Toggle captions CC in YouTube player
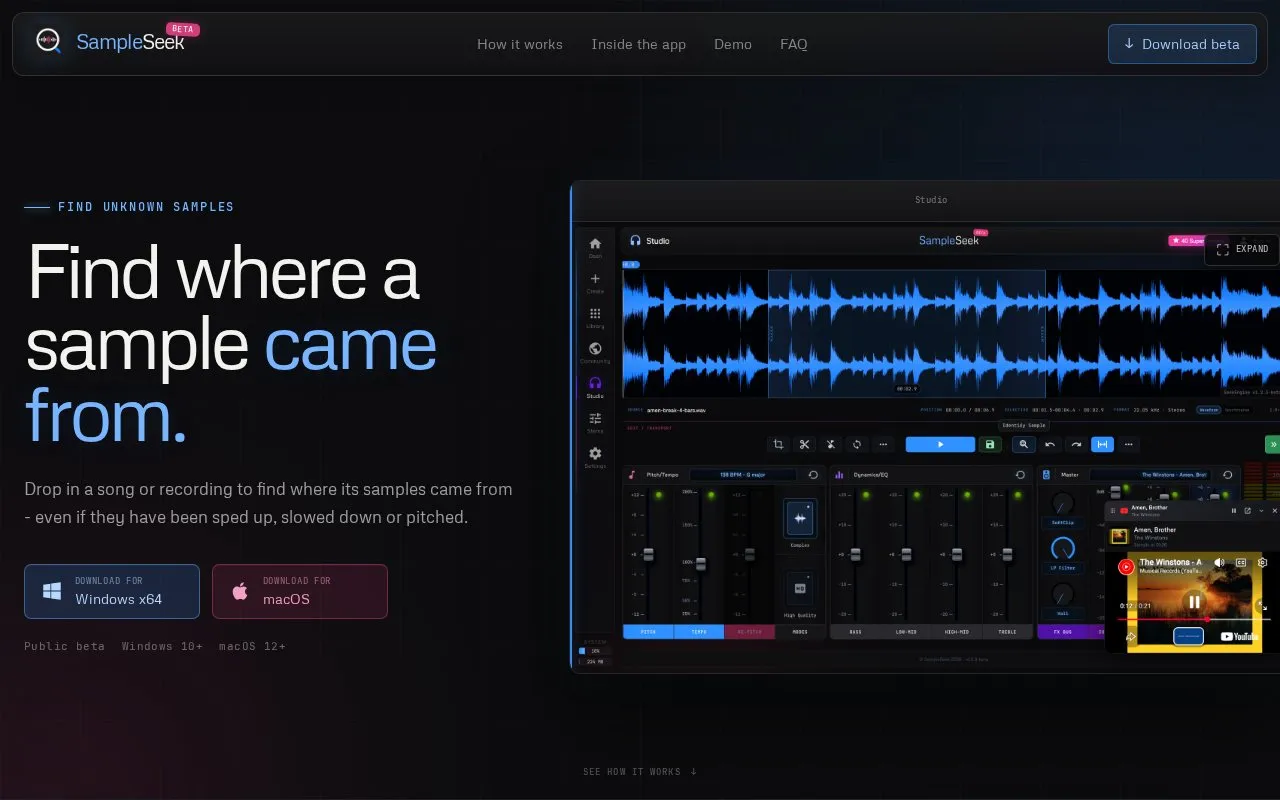This screenshot has width=1280, height=800. (x=1241, y=563)
